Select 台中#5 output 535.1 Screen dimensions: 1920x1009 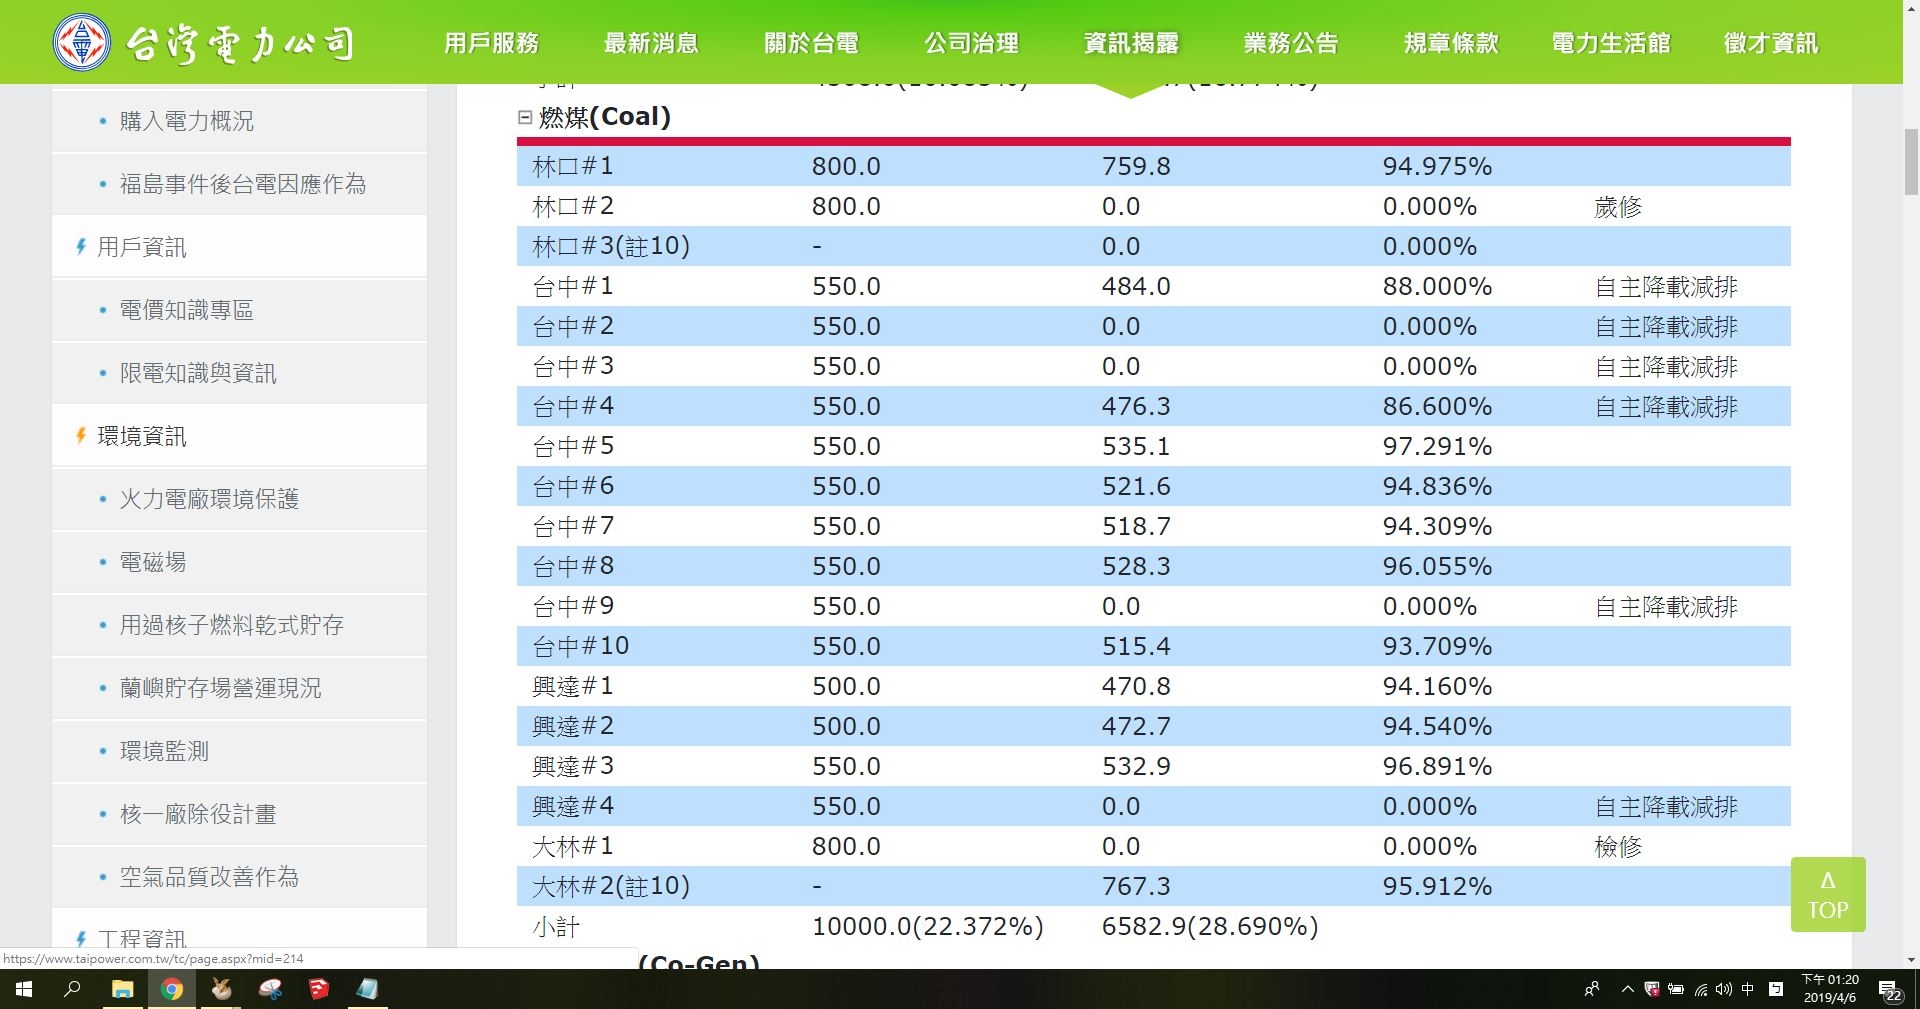point(1136,446)
